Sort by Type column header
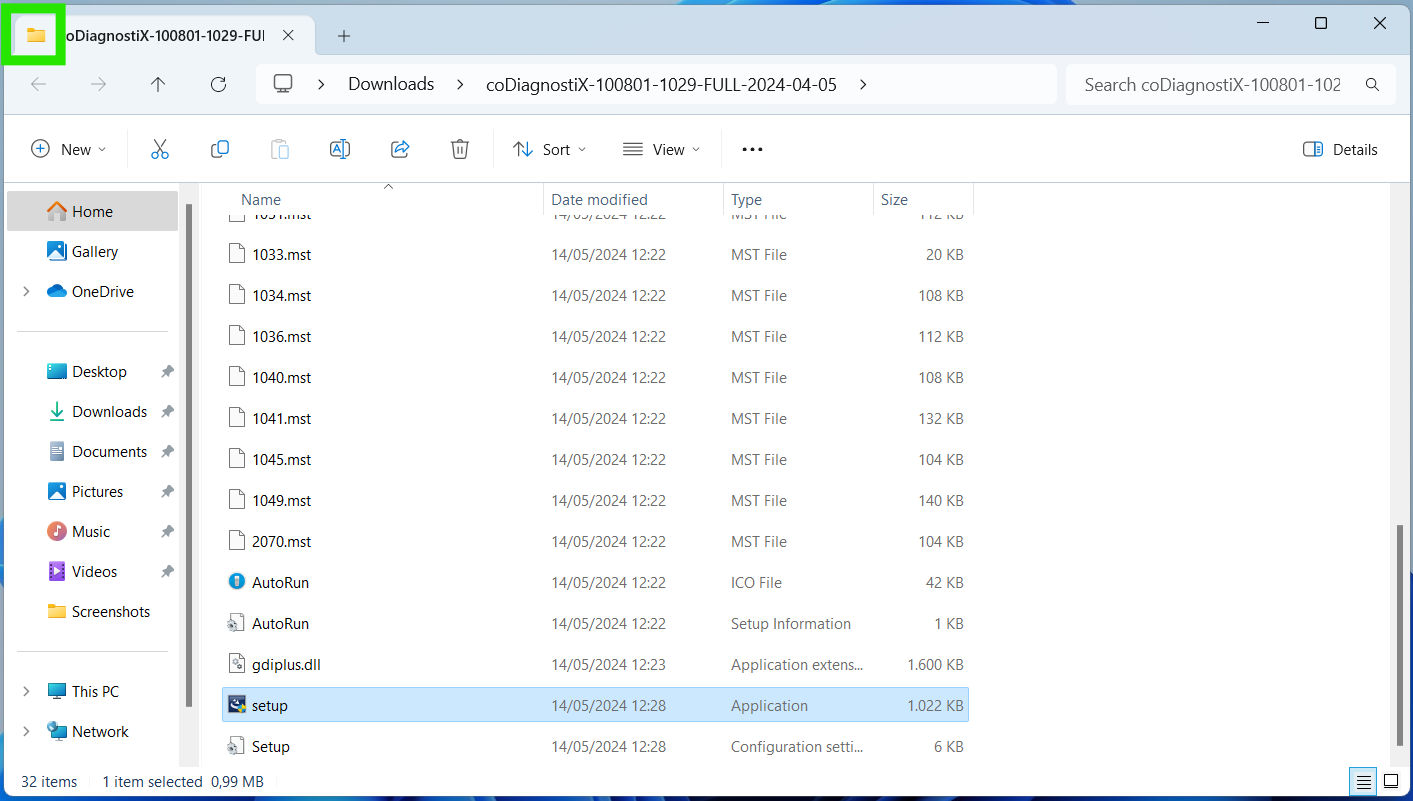Viewport: 1413px width, 801px height. 746,199
